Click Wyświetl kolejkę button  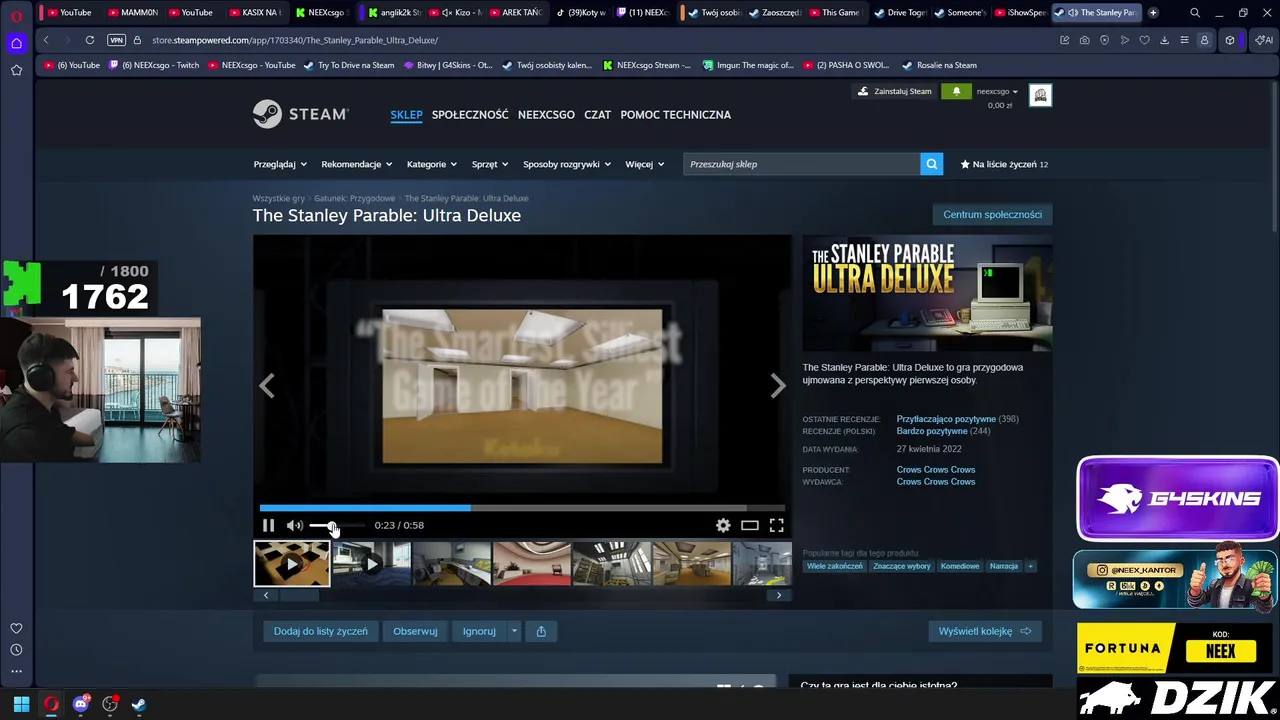(985, 631)
